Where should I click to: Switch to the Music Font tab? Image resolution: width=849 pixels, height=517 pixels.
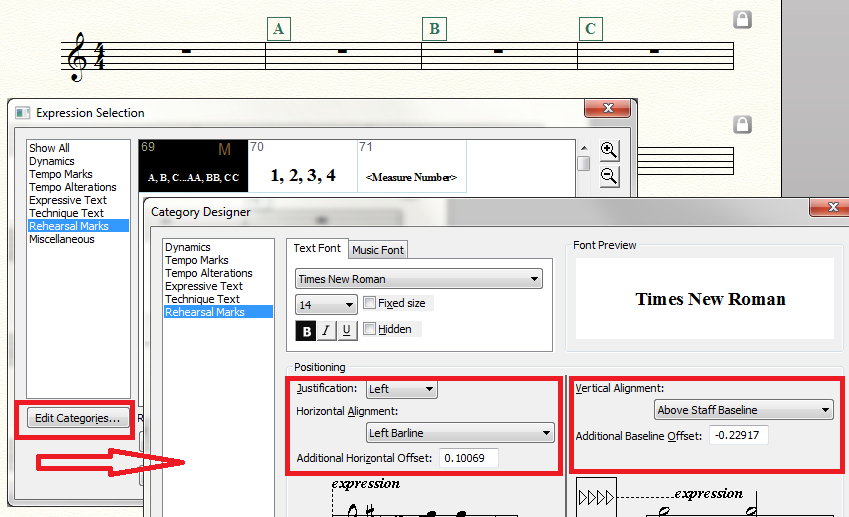(x=378, y=249)
